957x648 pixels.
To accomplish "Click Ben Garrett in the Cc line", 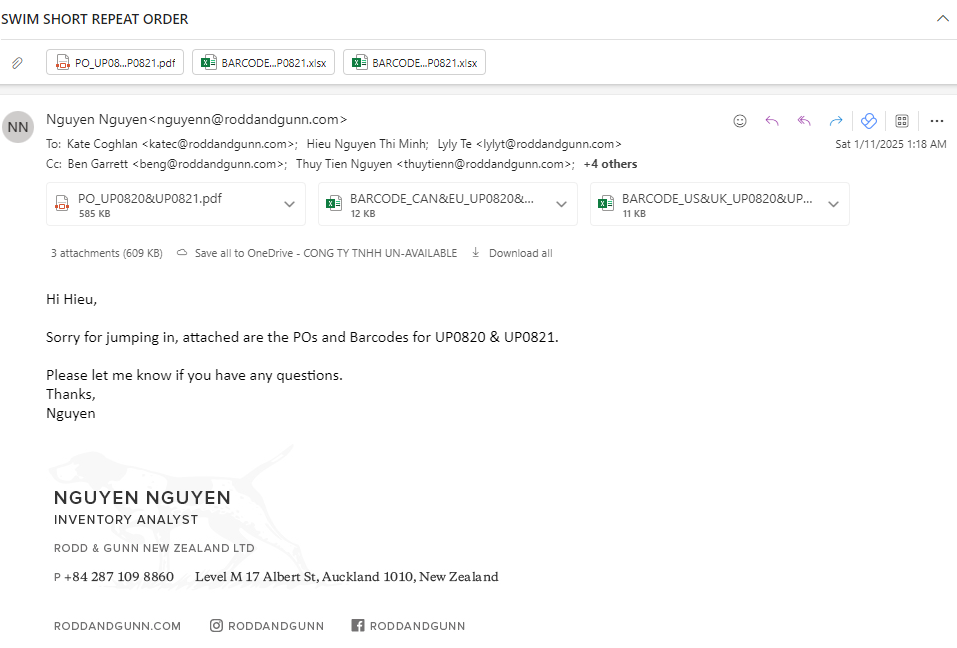I will pos(176,164).
